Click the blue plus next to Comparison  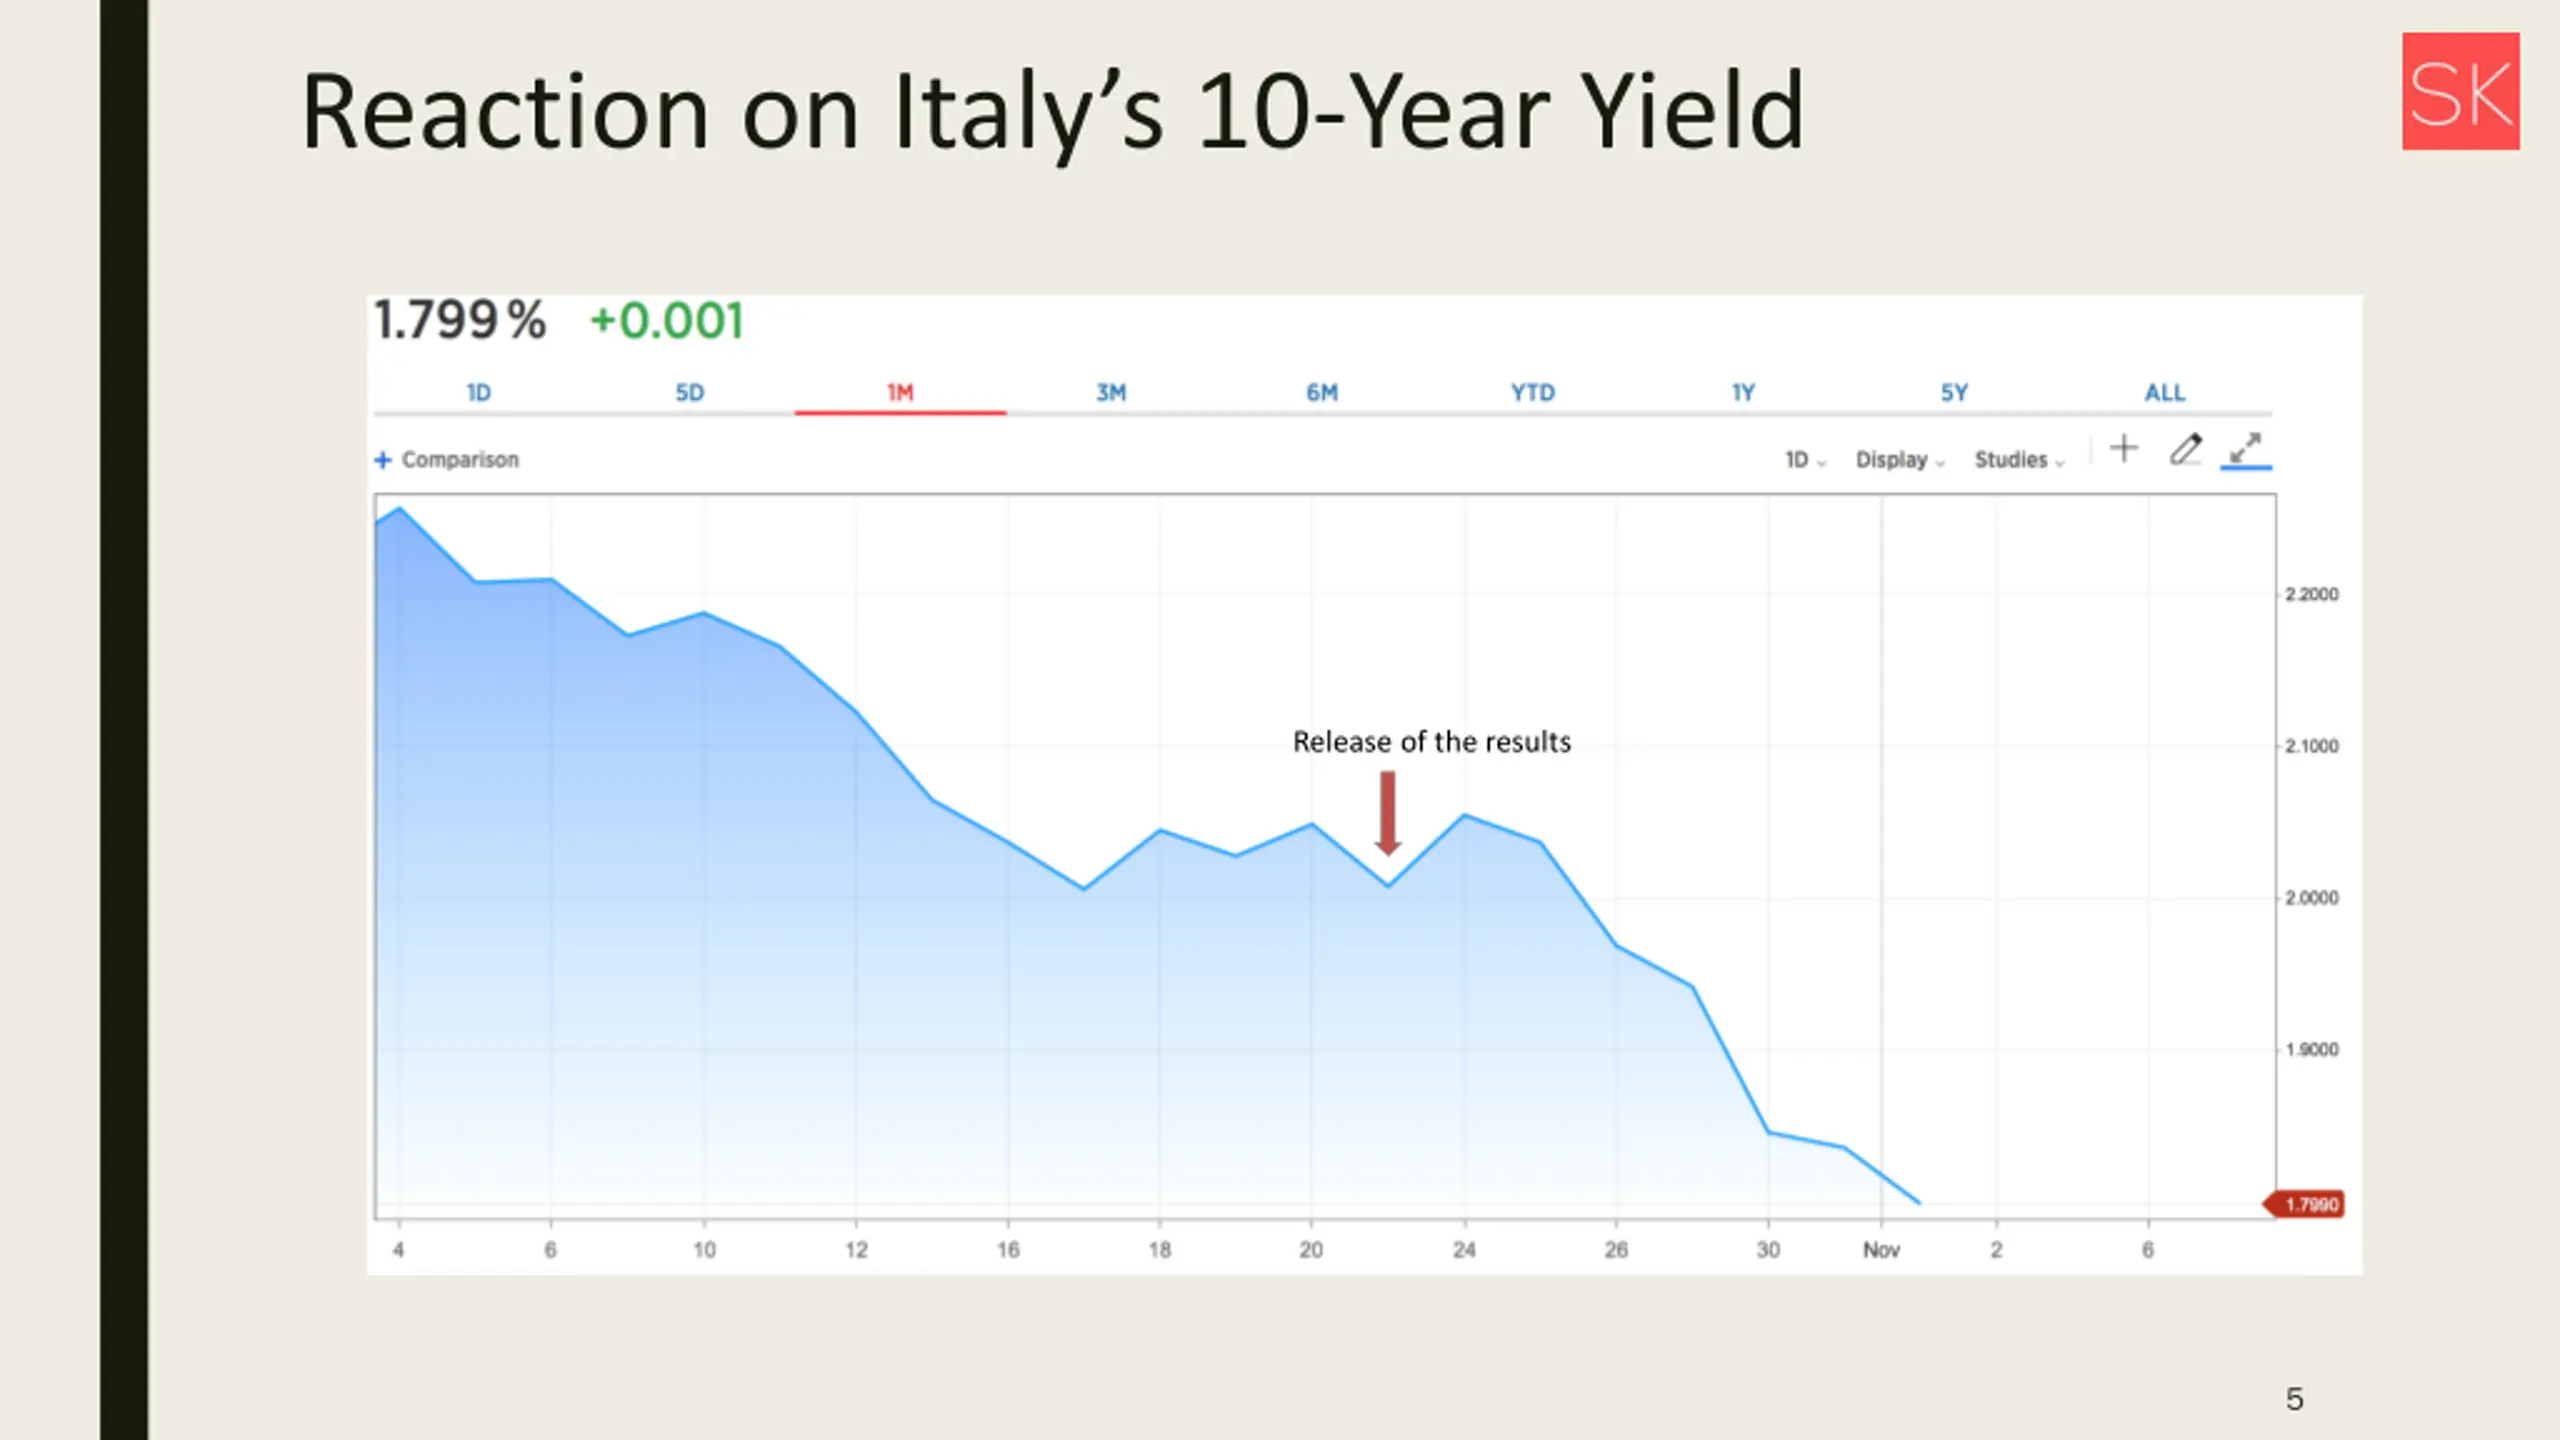coord(382,460)
